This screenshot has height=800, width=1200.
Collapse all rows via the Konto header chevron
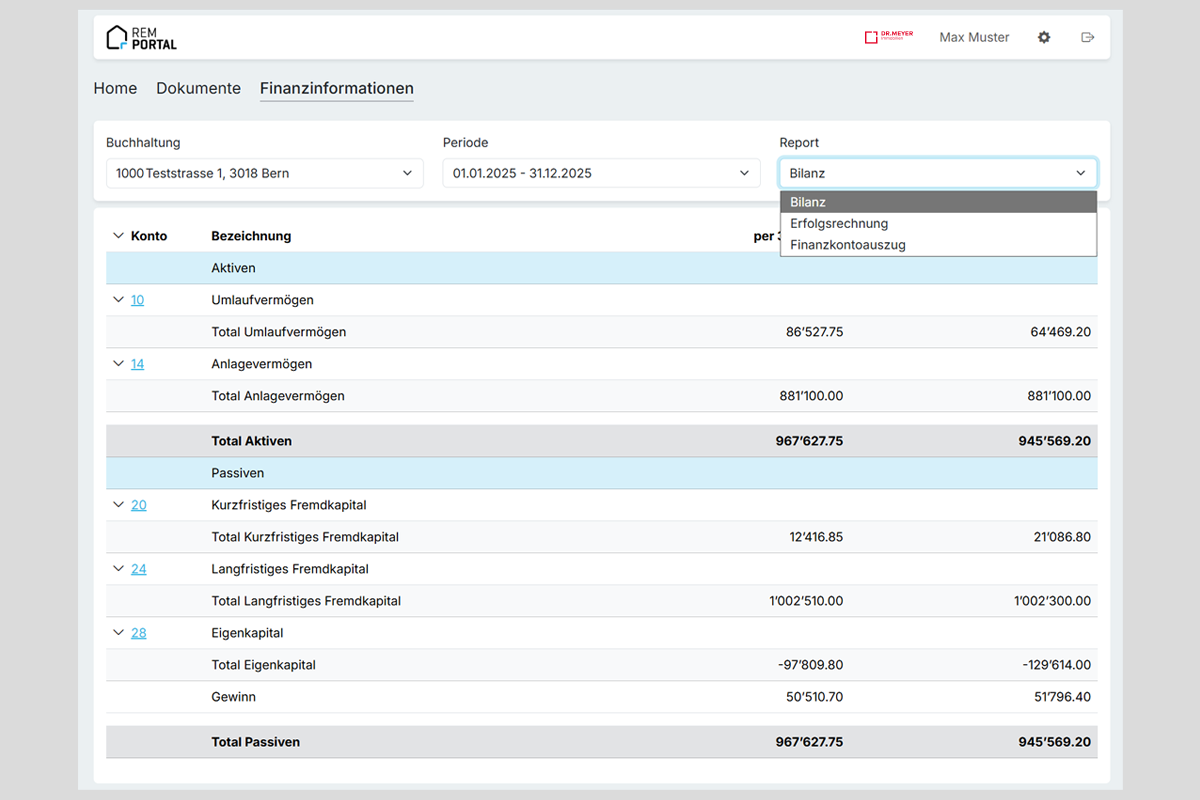119,236
